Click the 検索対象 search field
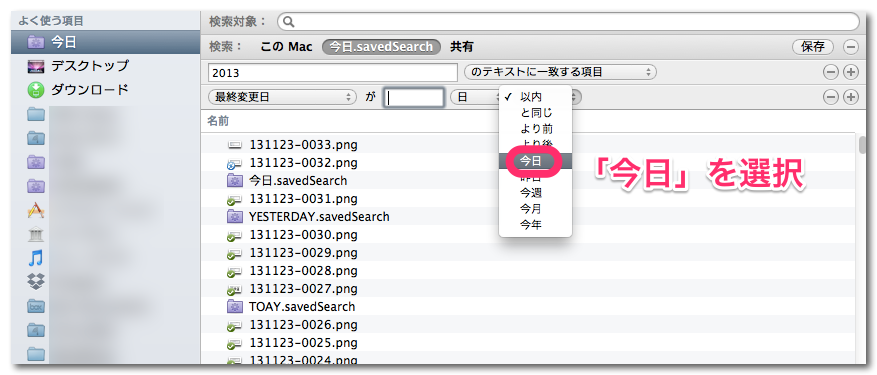The image size is (877, 375). click(x=568, y=22)
